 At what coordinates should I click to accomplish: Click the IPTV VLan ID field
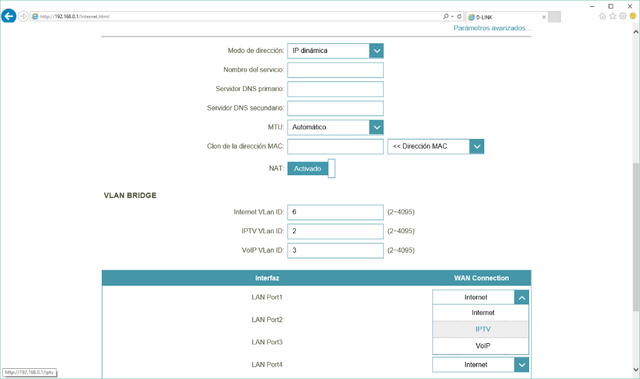pyautogui.click(x=335, y=231)
